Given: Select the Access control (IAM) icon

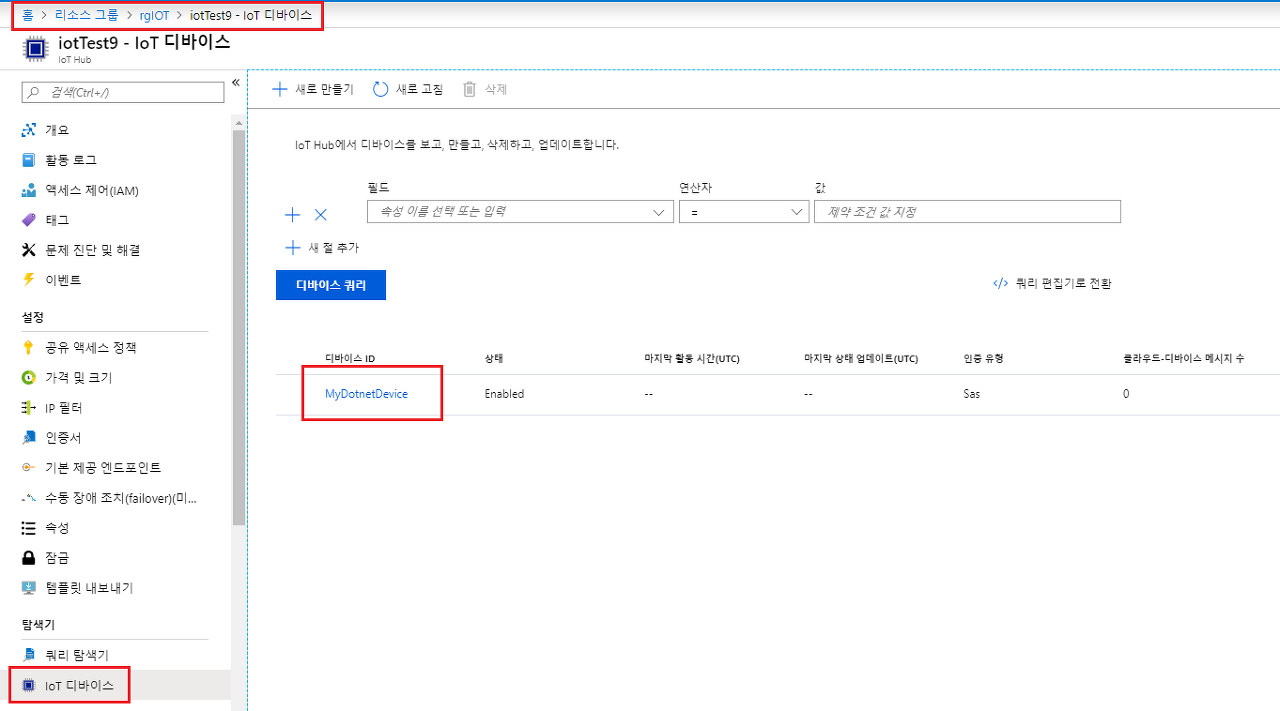Looking at the screenshot, I should (x=29, y=190).
